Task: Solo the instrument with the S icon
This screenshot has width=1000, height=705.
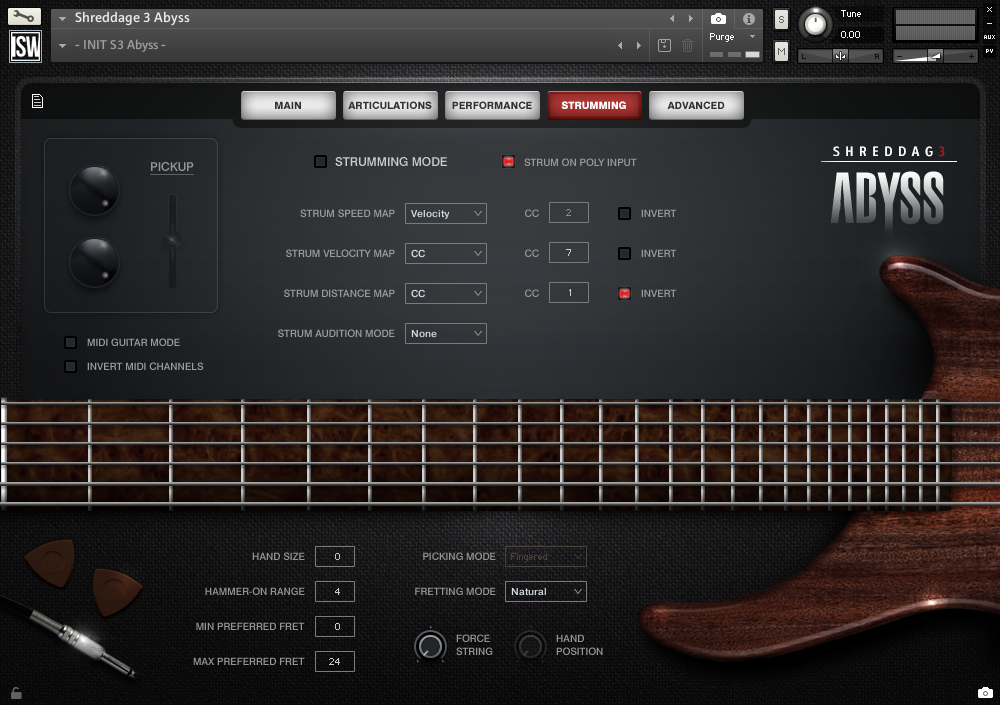Action: [781, 17]
